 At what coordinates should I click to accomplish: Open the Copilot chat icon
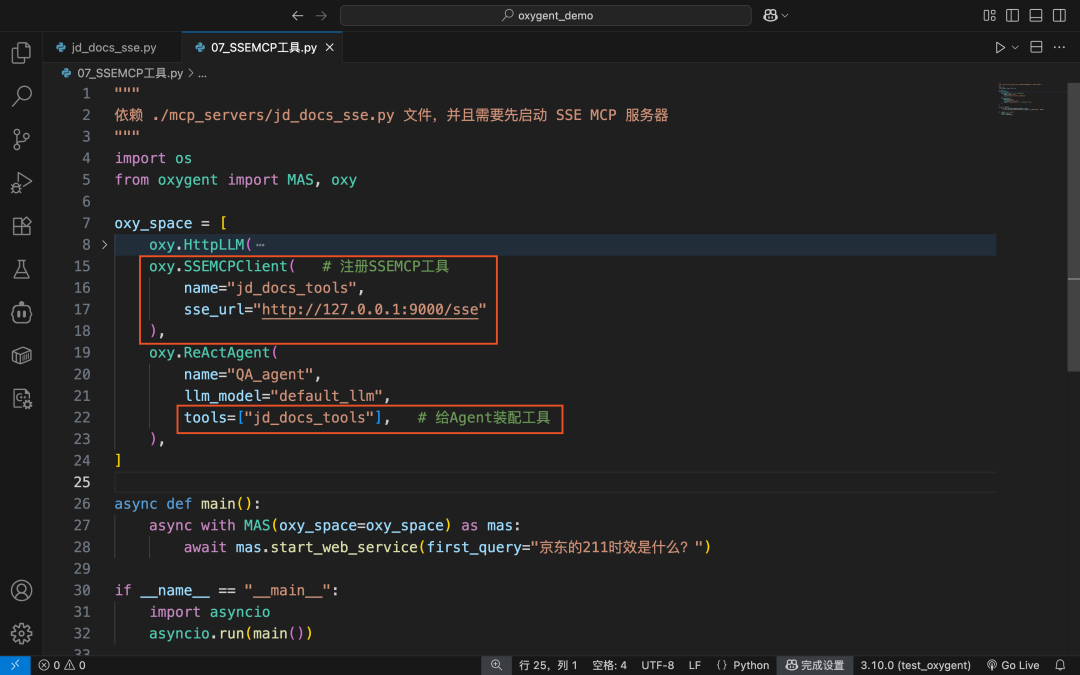click(x=770, y=15)
